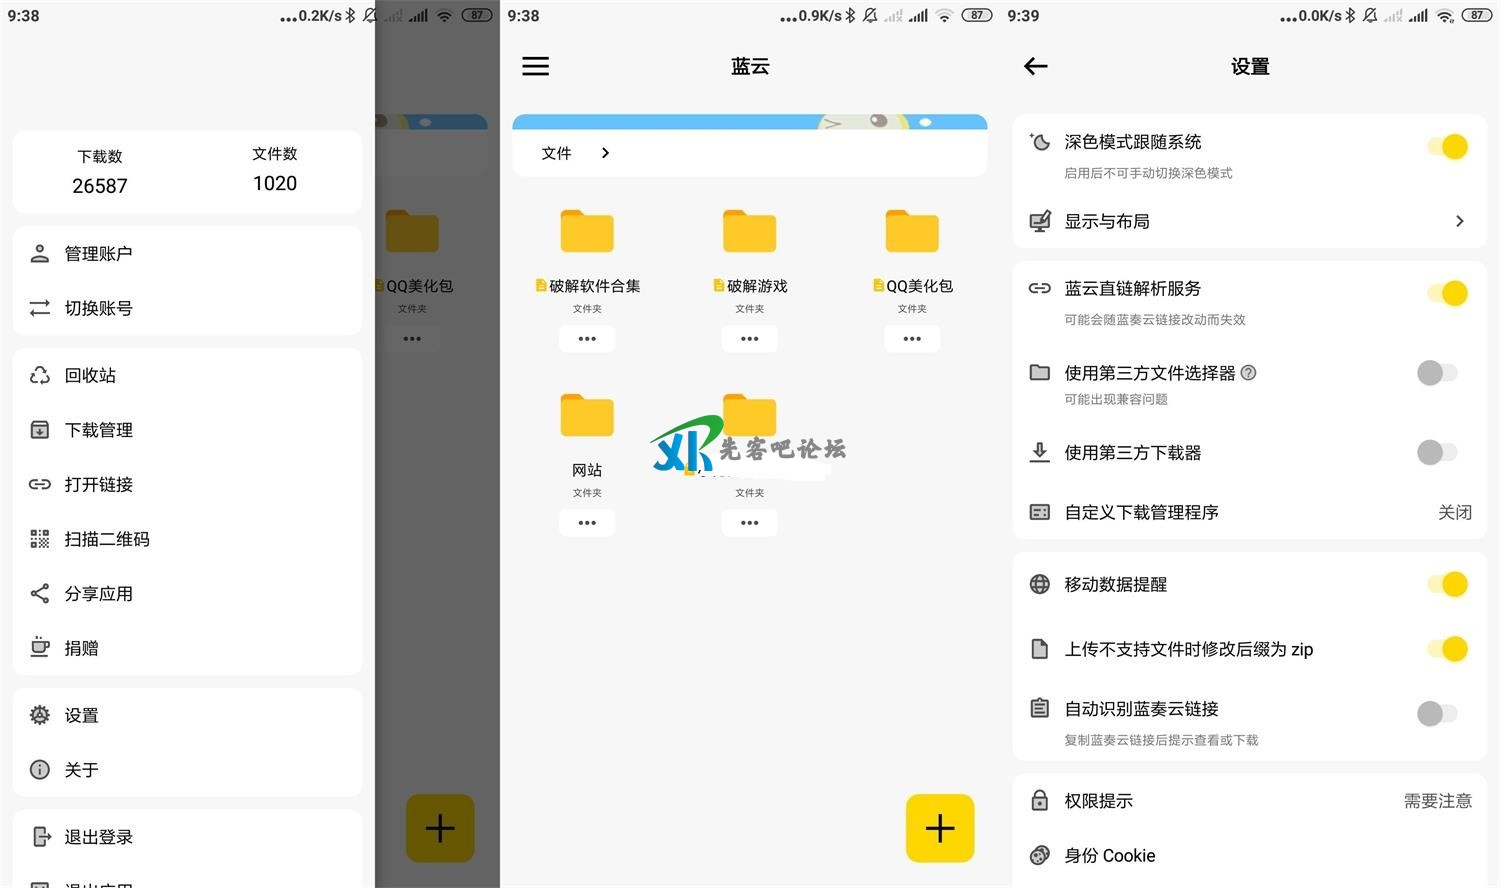The height and width of the screenshot is (888, 1500).
Task: Disable 蓝云直链解析服务 switch
Action: pyautogui.click(x=1447, y=294)
